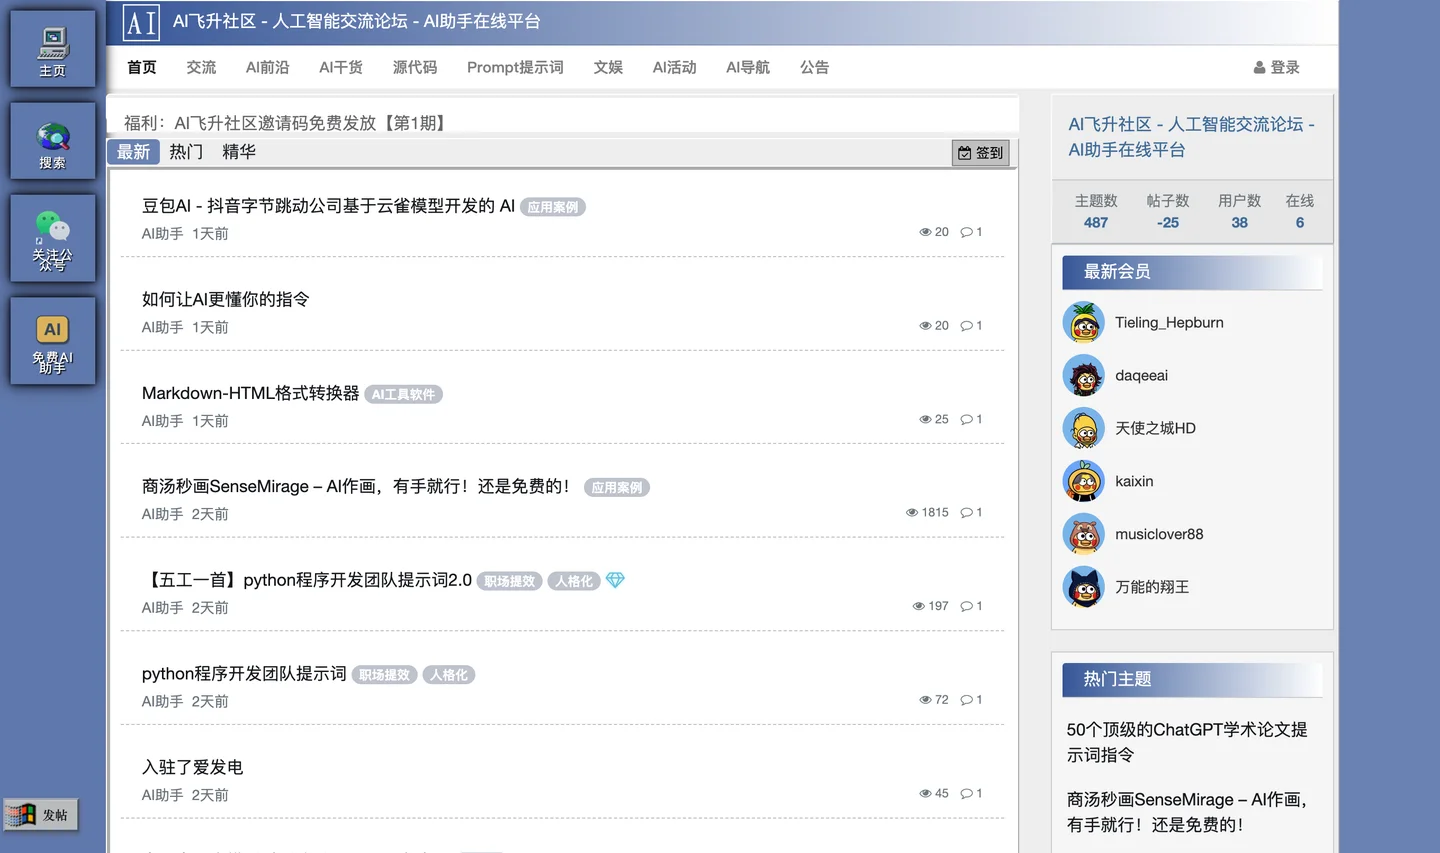The image size is (1440, 853).
Task: Click the 应用案例 tag on 豆包AI post
Action: point(553,207)
